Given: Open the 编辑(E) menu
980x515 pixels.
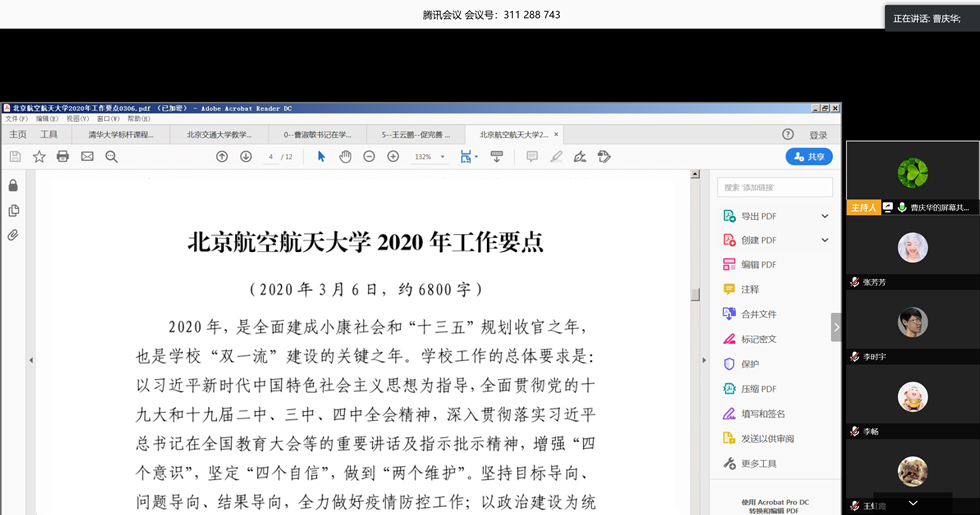Looking at the screenshot, I should point(47,119).
